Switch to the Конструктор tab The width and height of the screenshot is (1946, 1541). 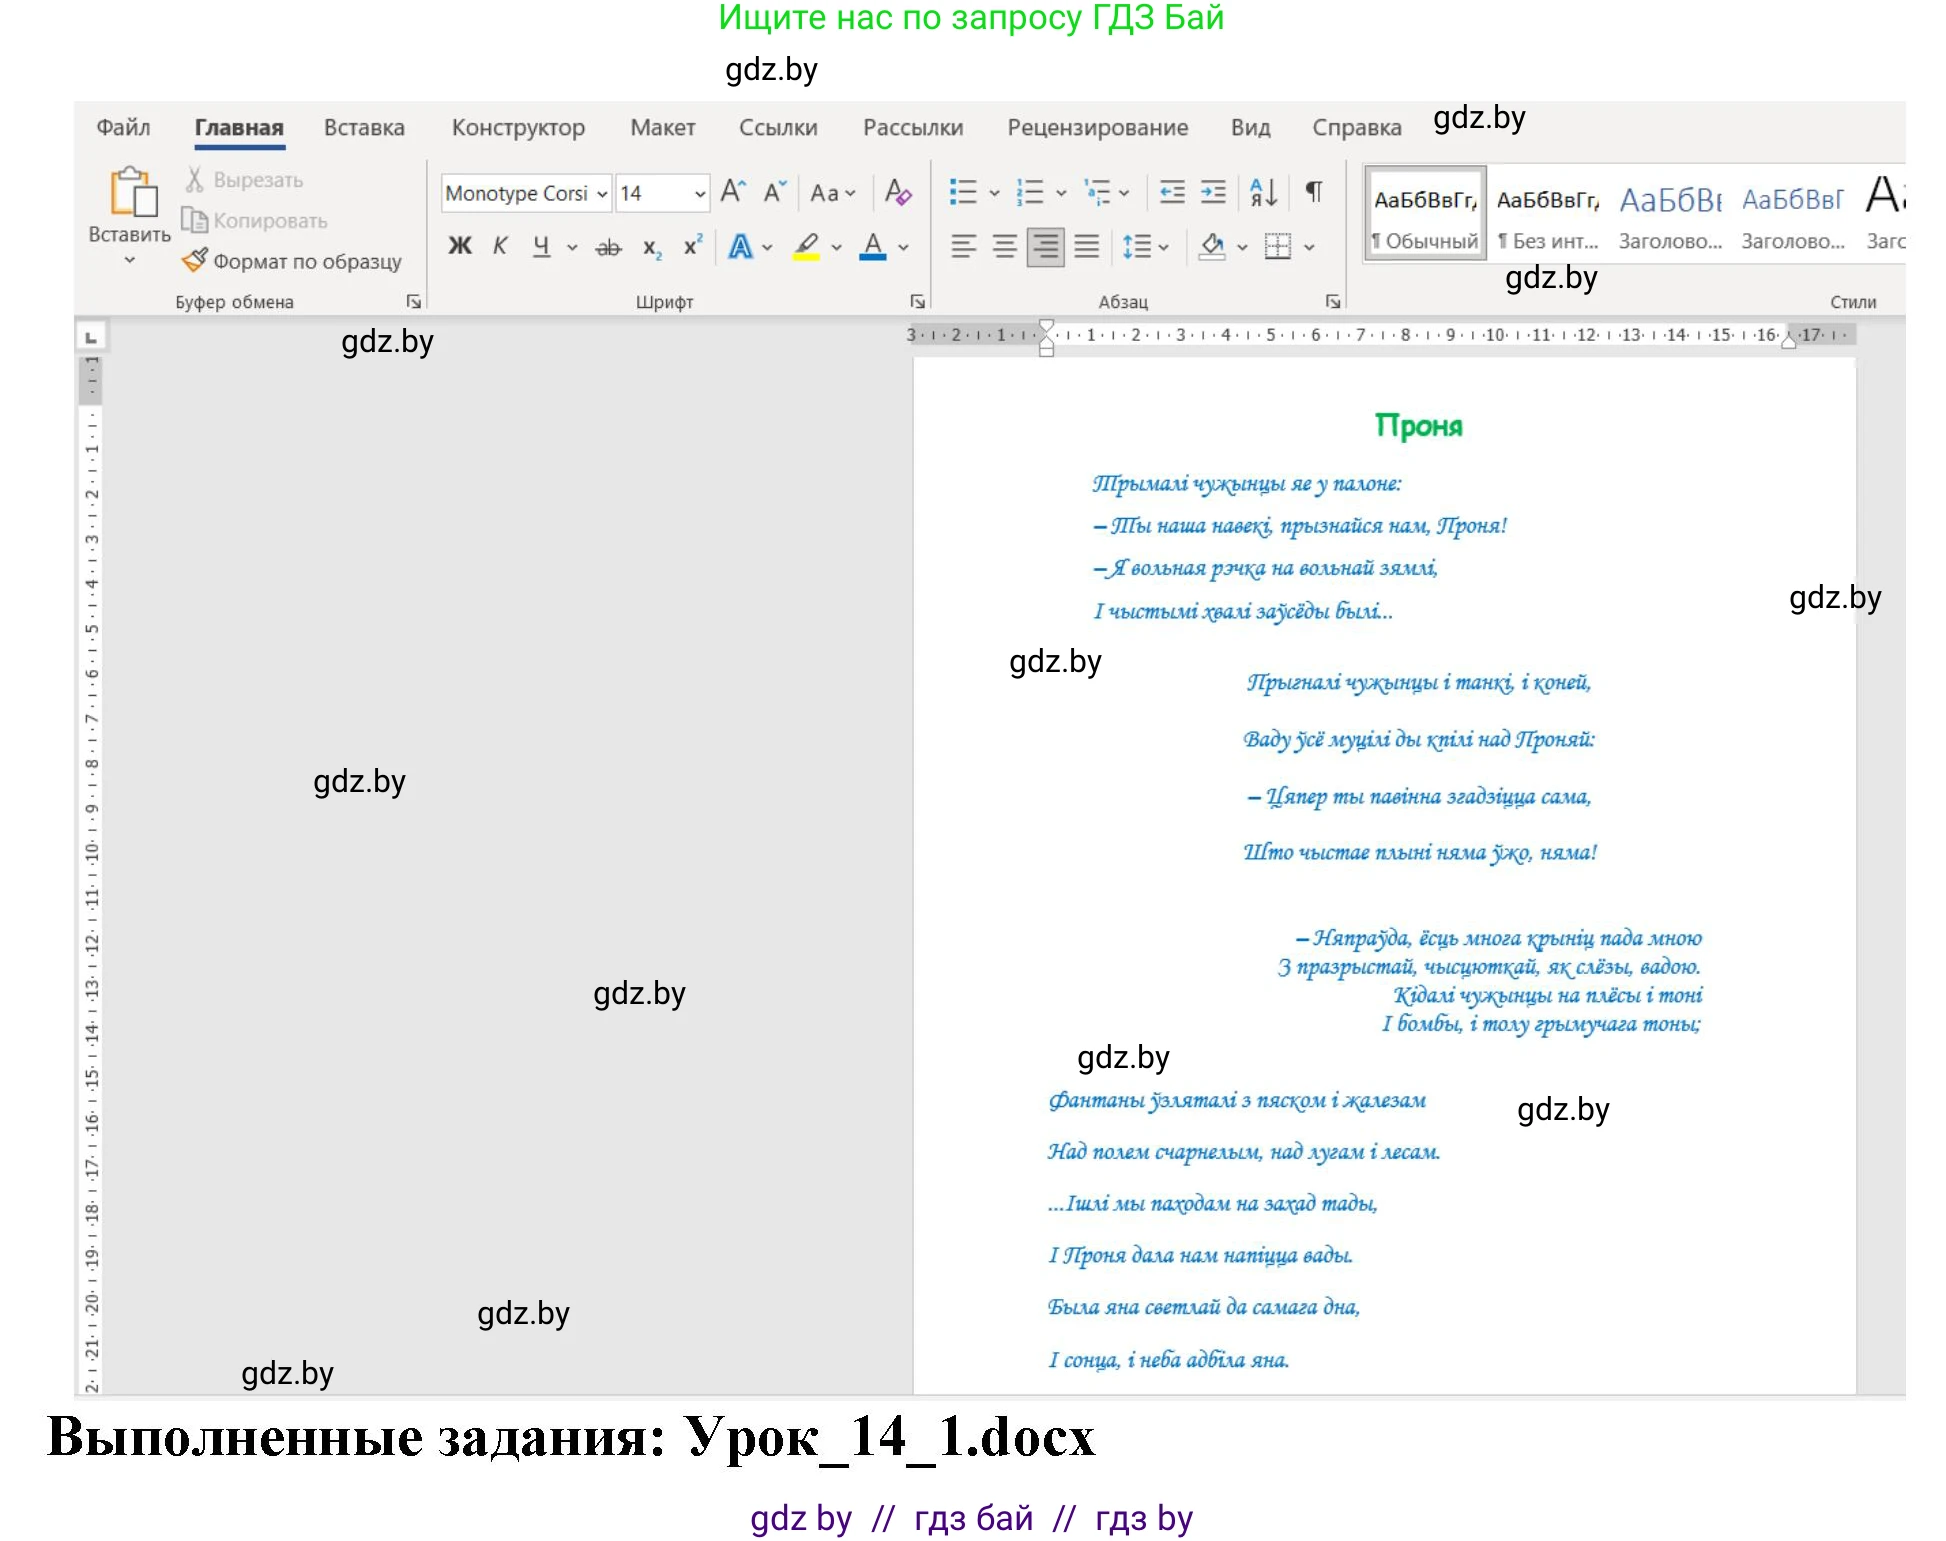[x=518, y=128]
